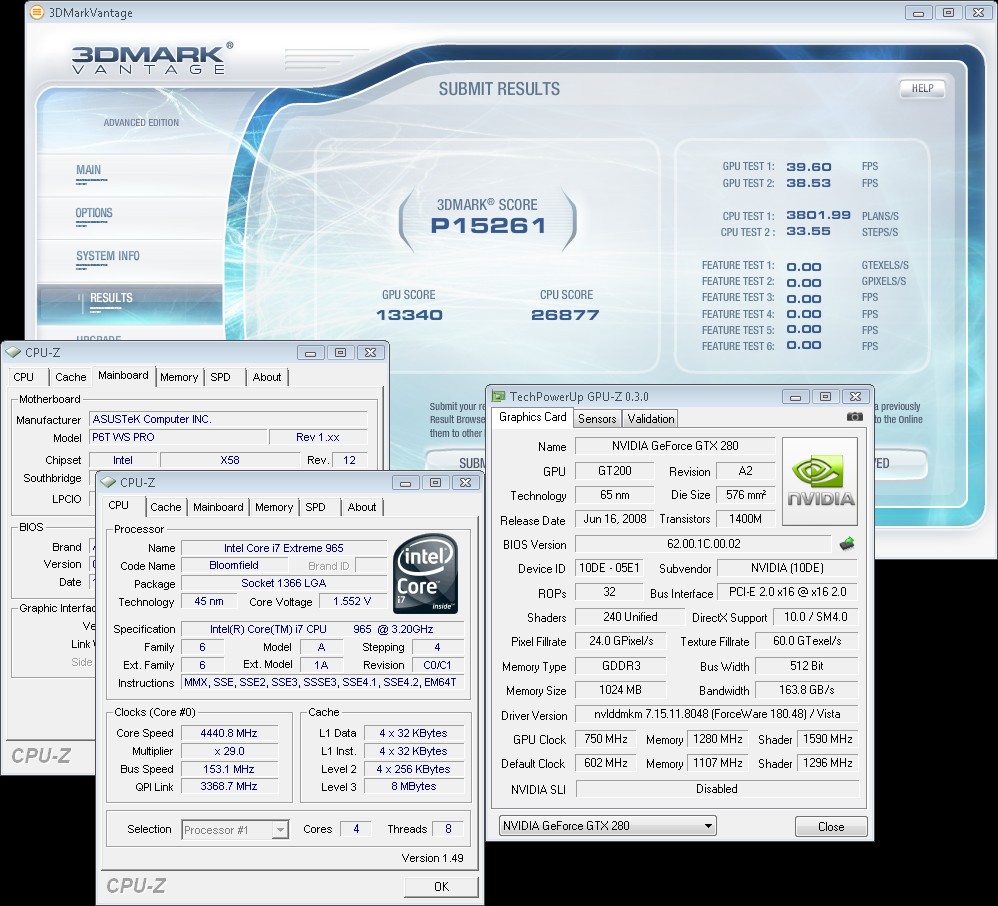Minimize the 3DMarkVantage window
Viewport: 998px width, 906px height.
coord(918,13)
